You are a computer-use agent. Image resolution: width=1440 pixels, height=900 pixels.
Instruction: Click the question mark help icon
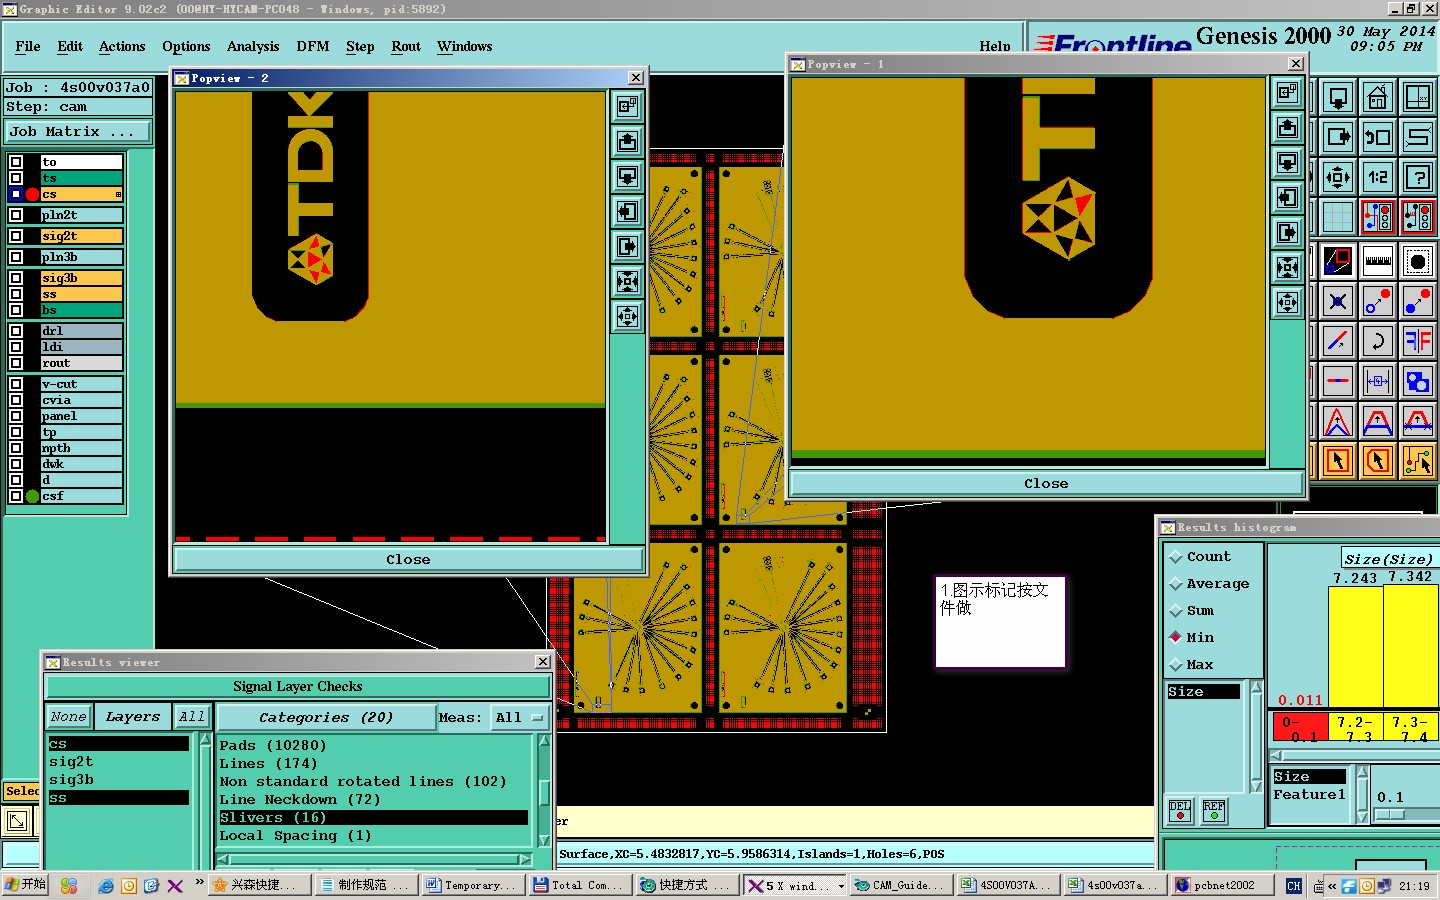pos(1418,177)
